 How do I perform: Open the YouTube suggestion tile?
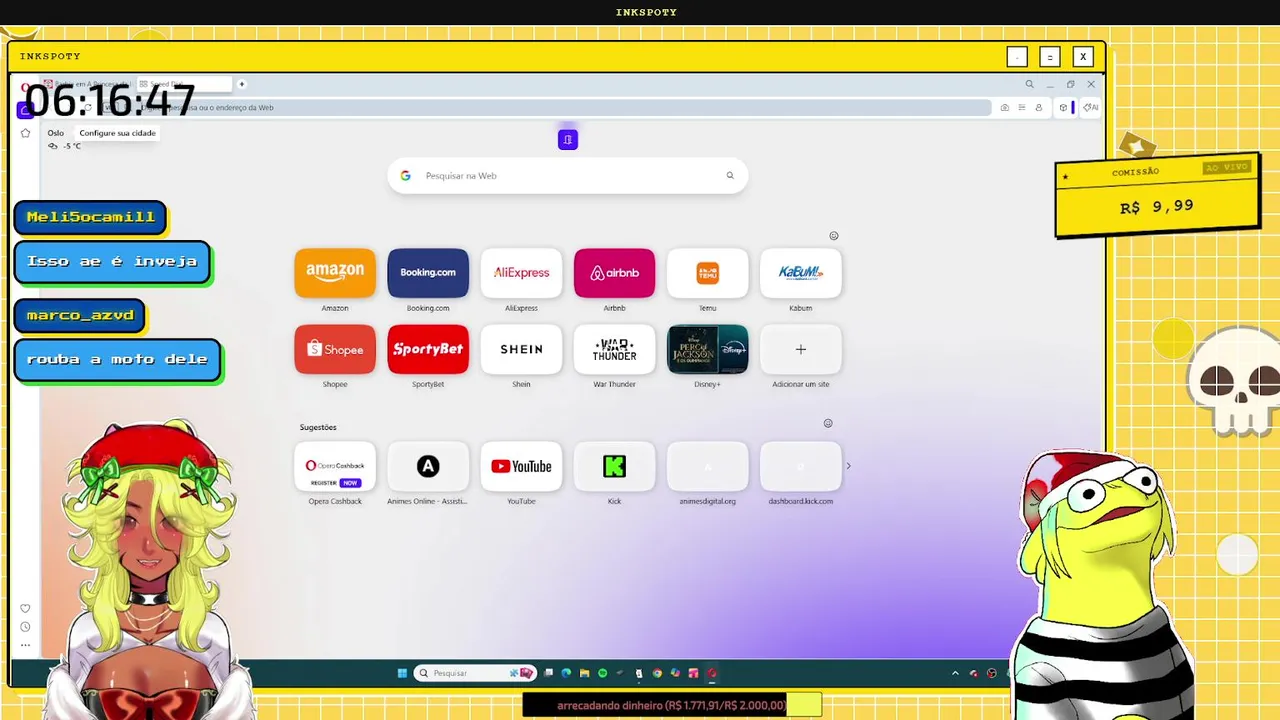521,466
